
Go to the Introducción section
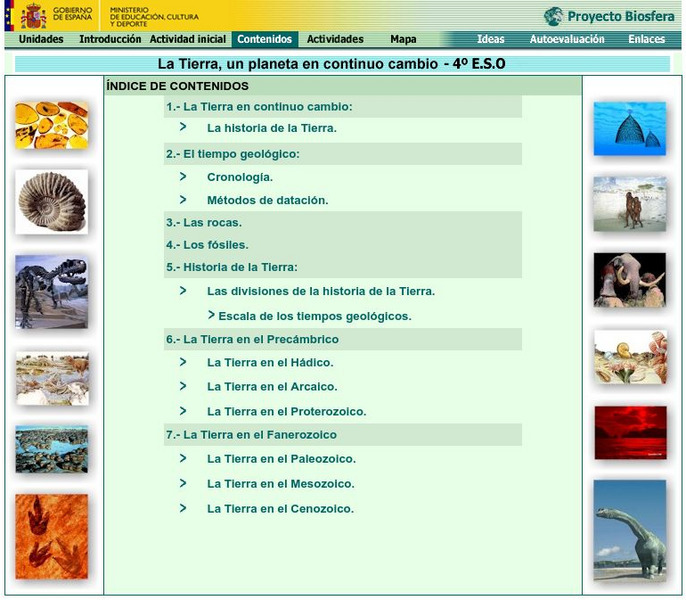110,39
